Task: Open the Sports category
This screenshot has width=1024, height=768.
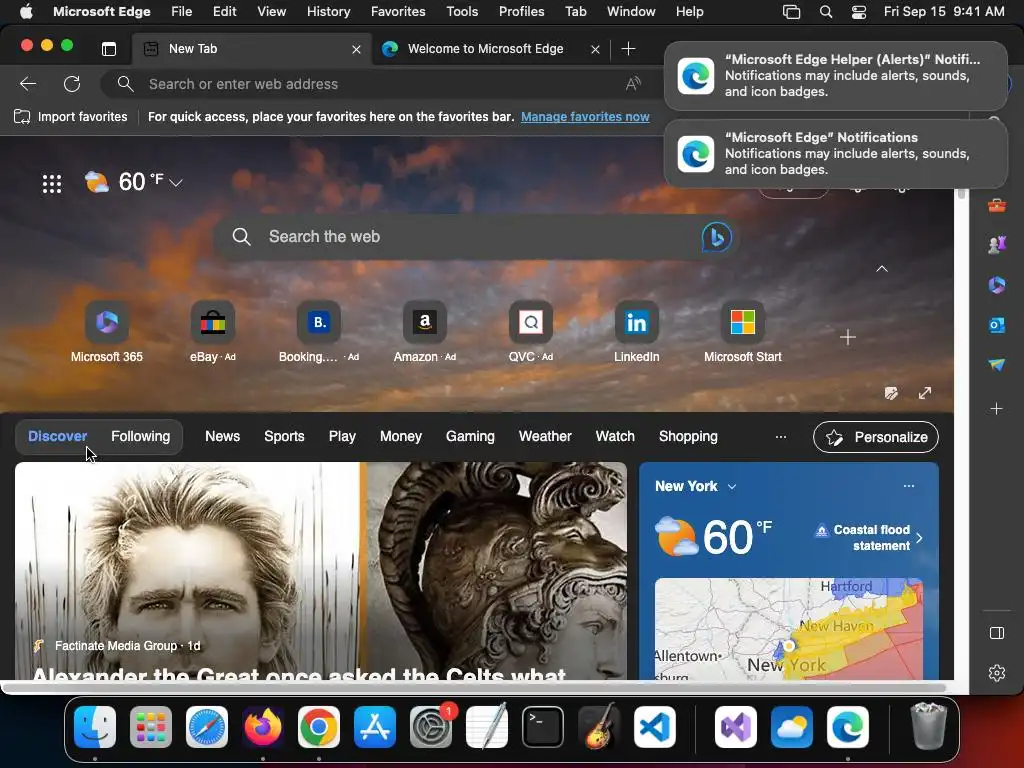Action: coord(284,436)
